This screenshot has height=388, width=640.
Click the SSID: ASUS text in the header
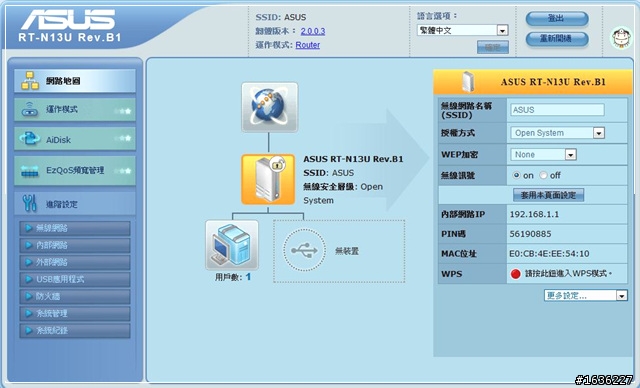281,17
